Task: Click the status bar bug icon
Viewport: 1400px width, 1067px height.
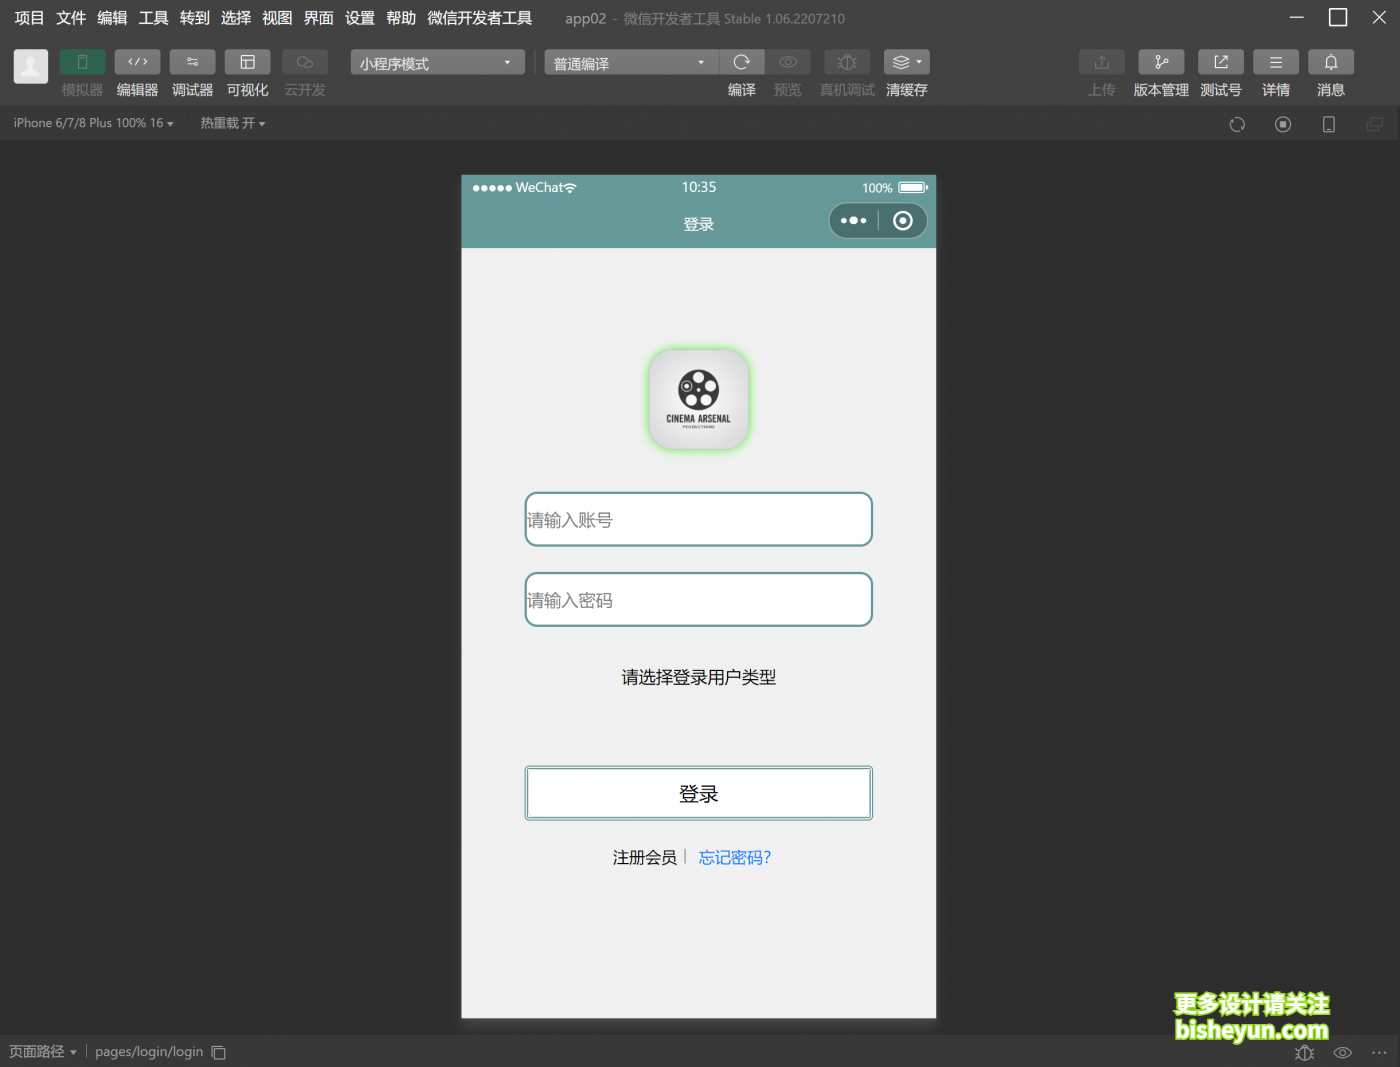Action: click(1304, 1052)
